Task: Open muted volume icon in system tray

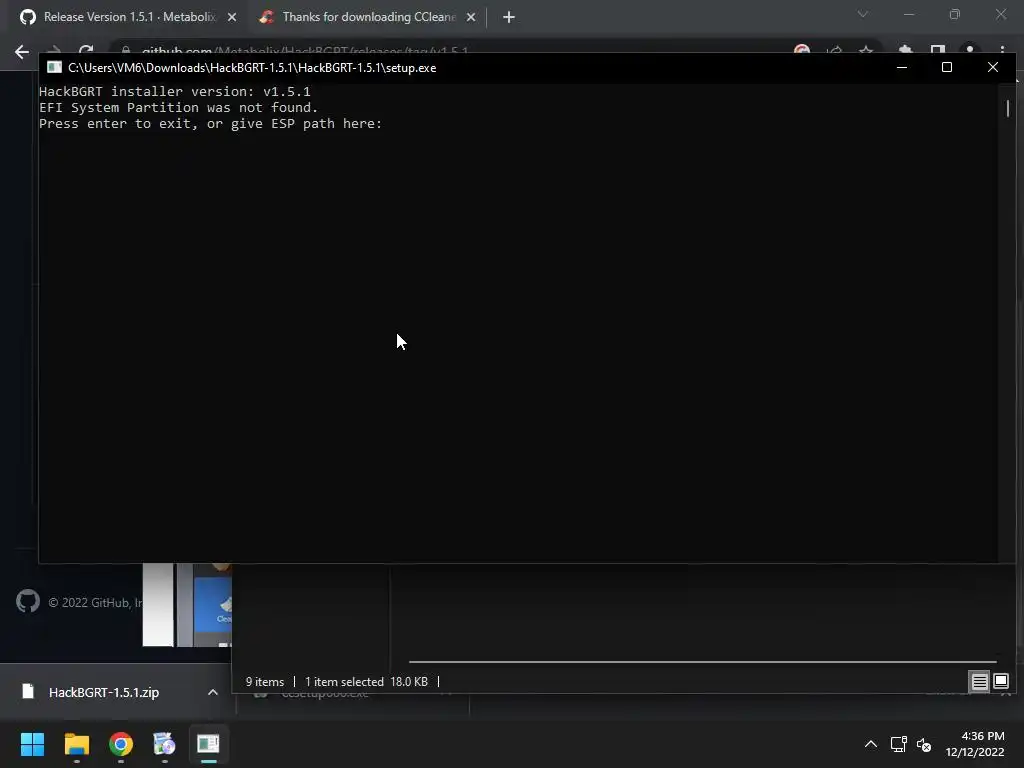Action: [x=923, y=744]
